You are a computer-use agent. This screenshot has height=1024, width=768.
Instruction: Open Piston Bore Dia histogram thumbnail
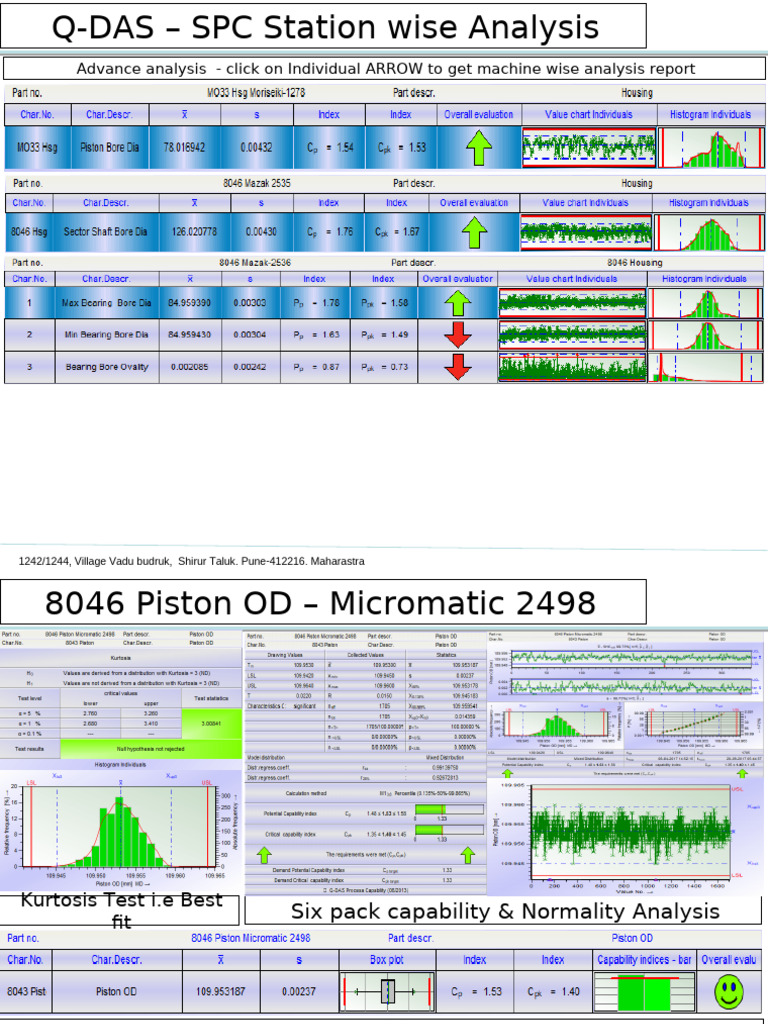click(x=711, y=148)
